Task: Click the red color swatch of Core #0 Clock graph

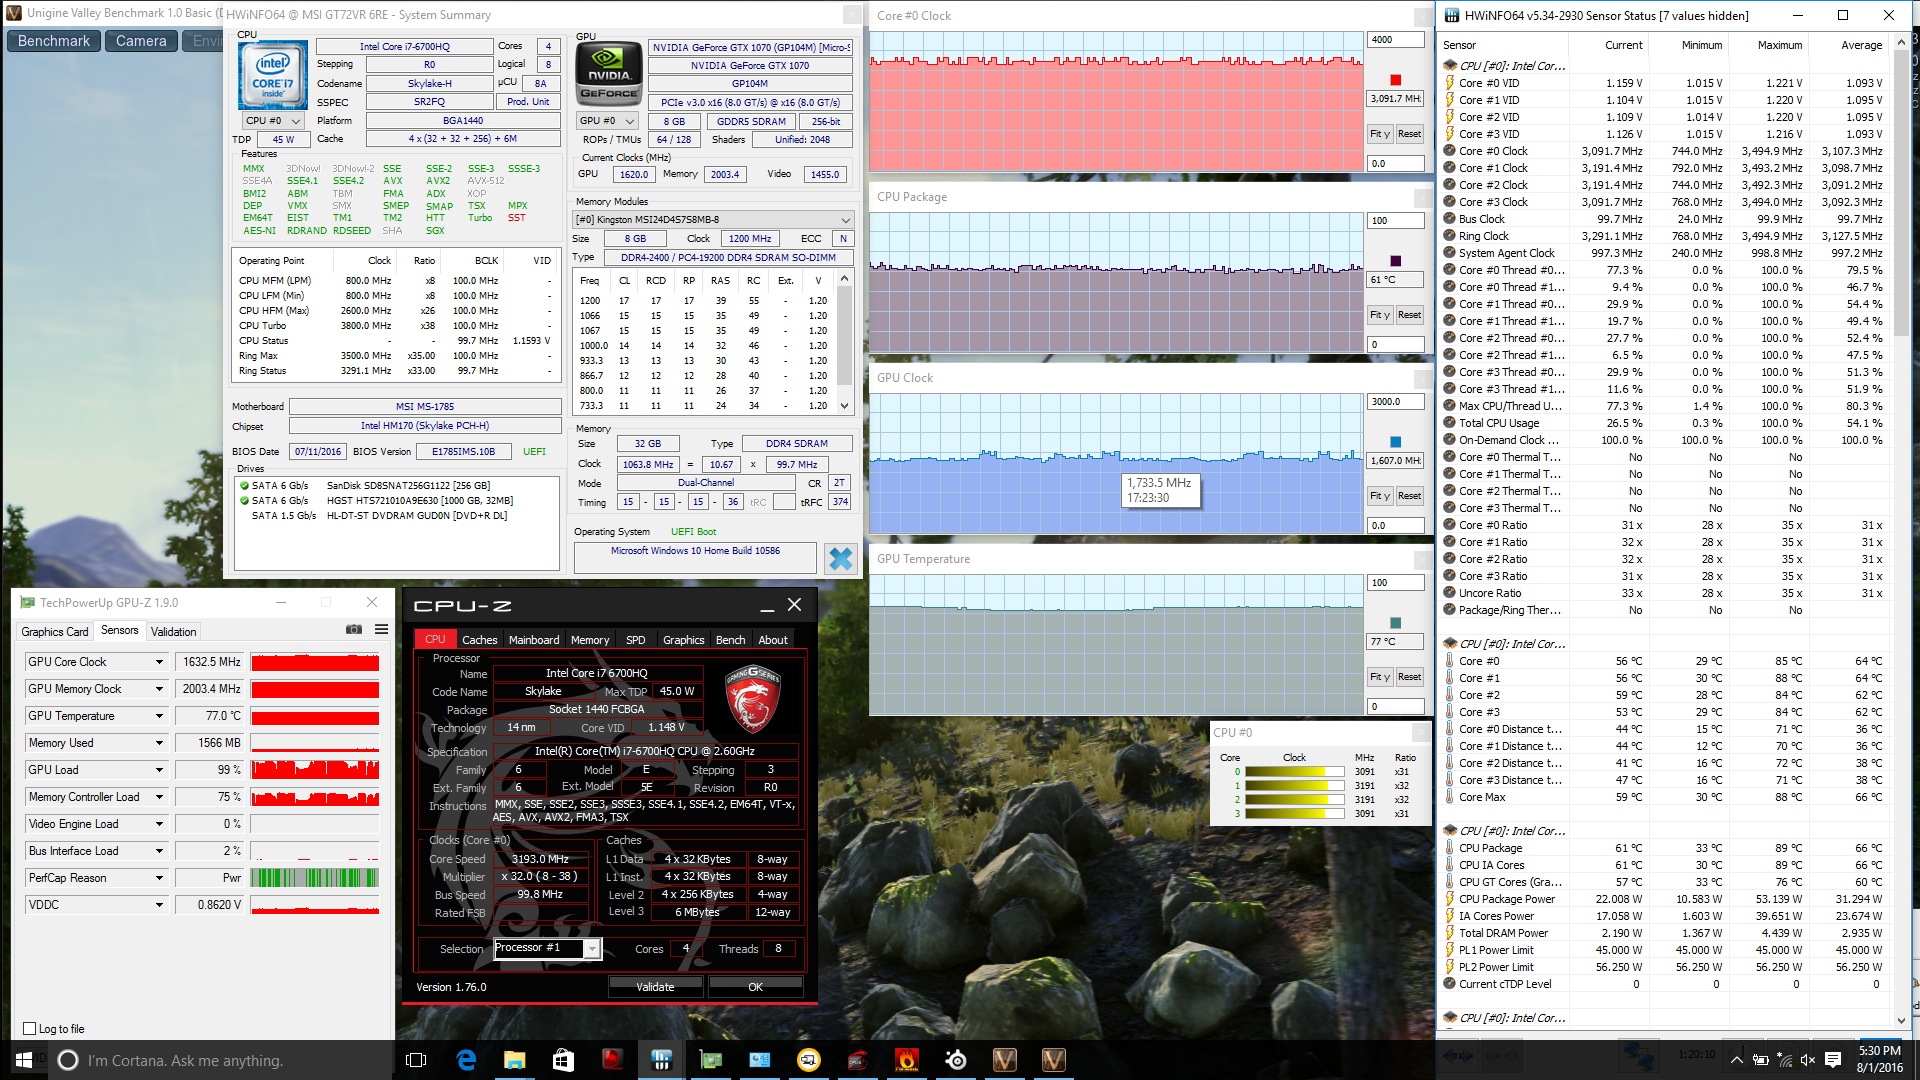Action: [1396, 80]
